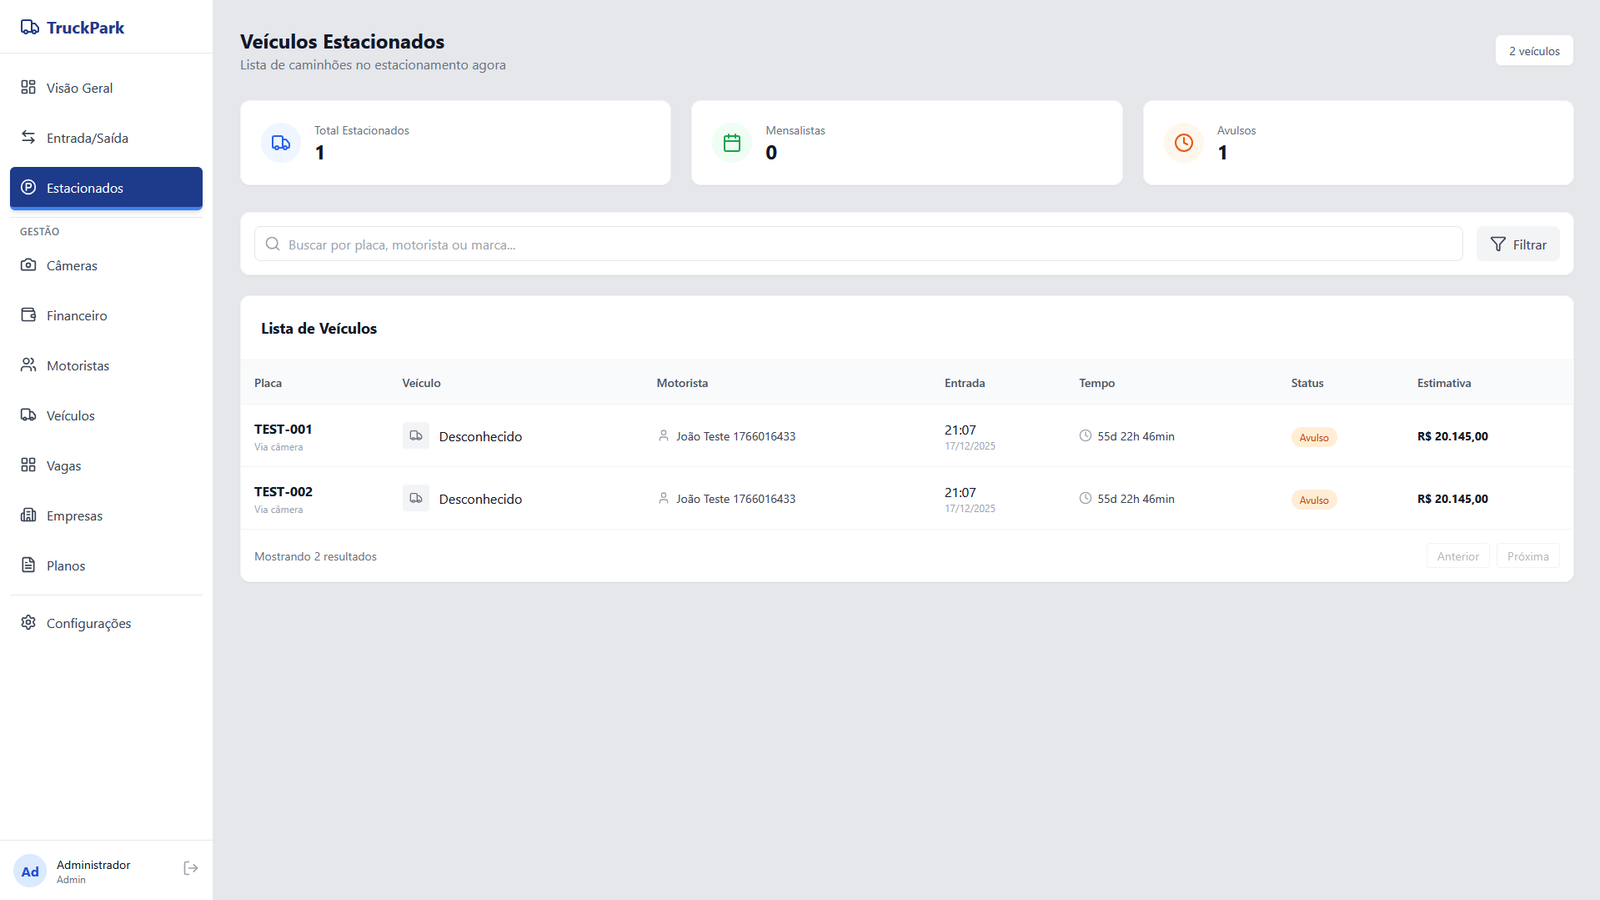
Task: Open the Filtrar panel
Action: coord(1518,243)
